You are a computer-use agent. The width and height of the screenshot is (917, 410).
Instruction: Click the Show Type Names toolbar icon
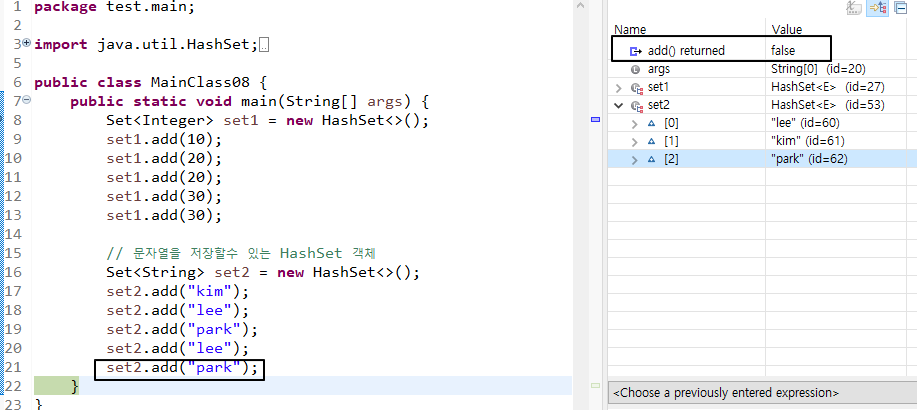[854, 8]
